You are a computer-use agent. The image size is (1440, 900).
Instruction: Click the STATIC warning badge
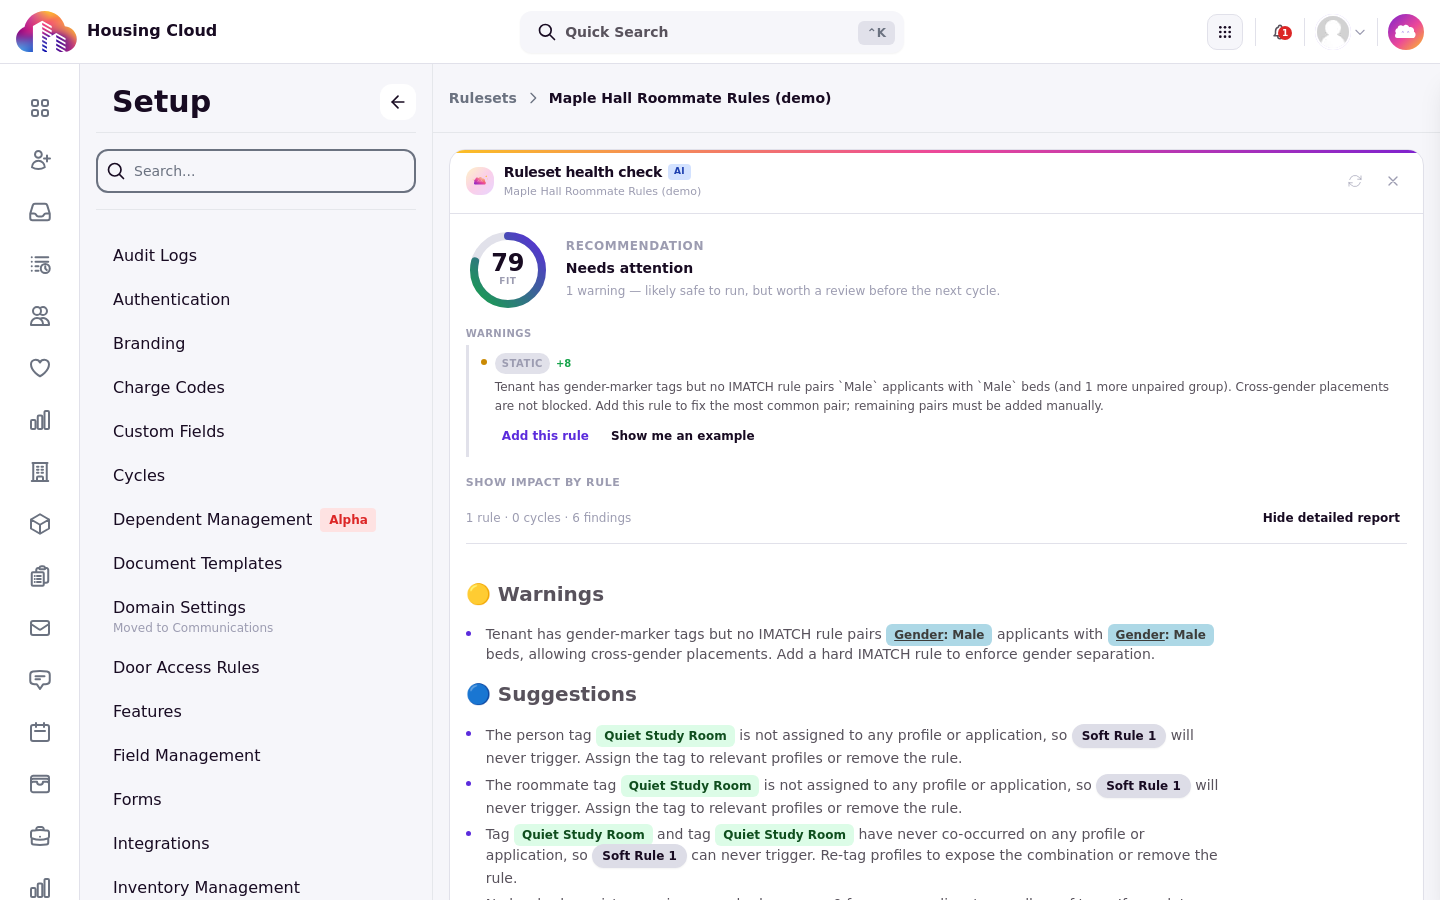[x=522, y=363]
